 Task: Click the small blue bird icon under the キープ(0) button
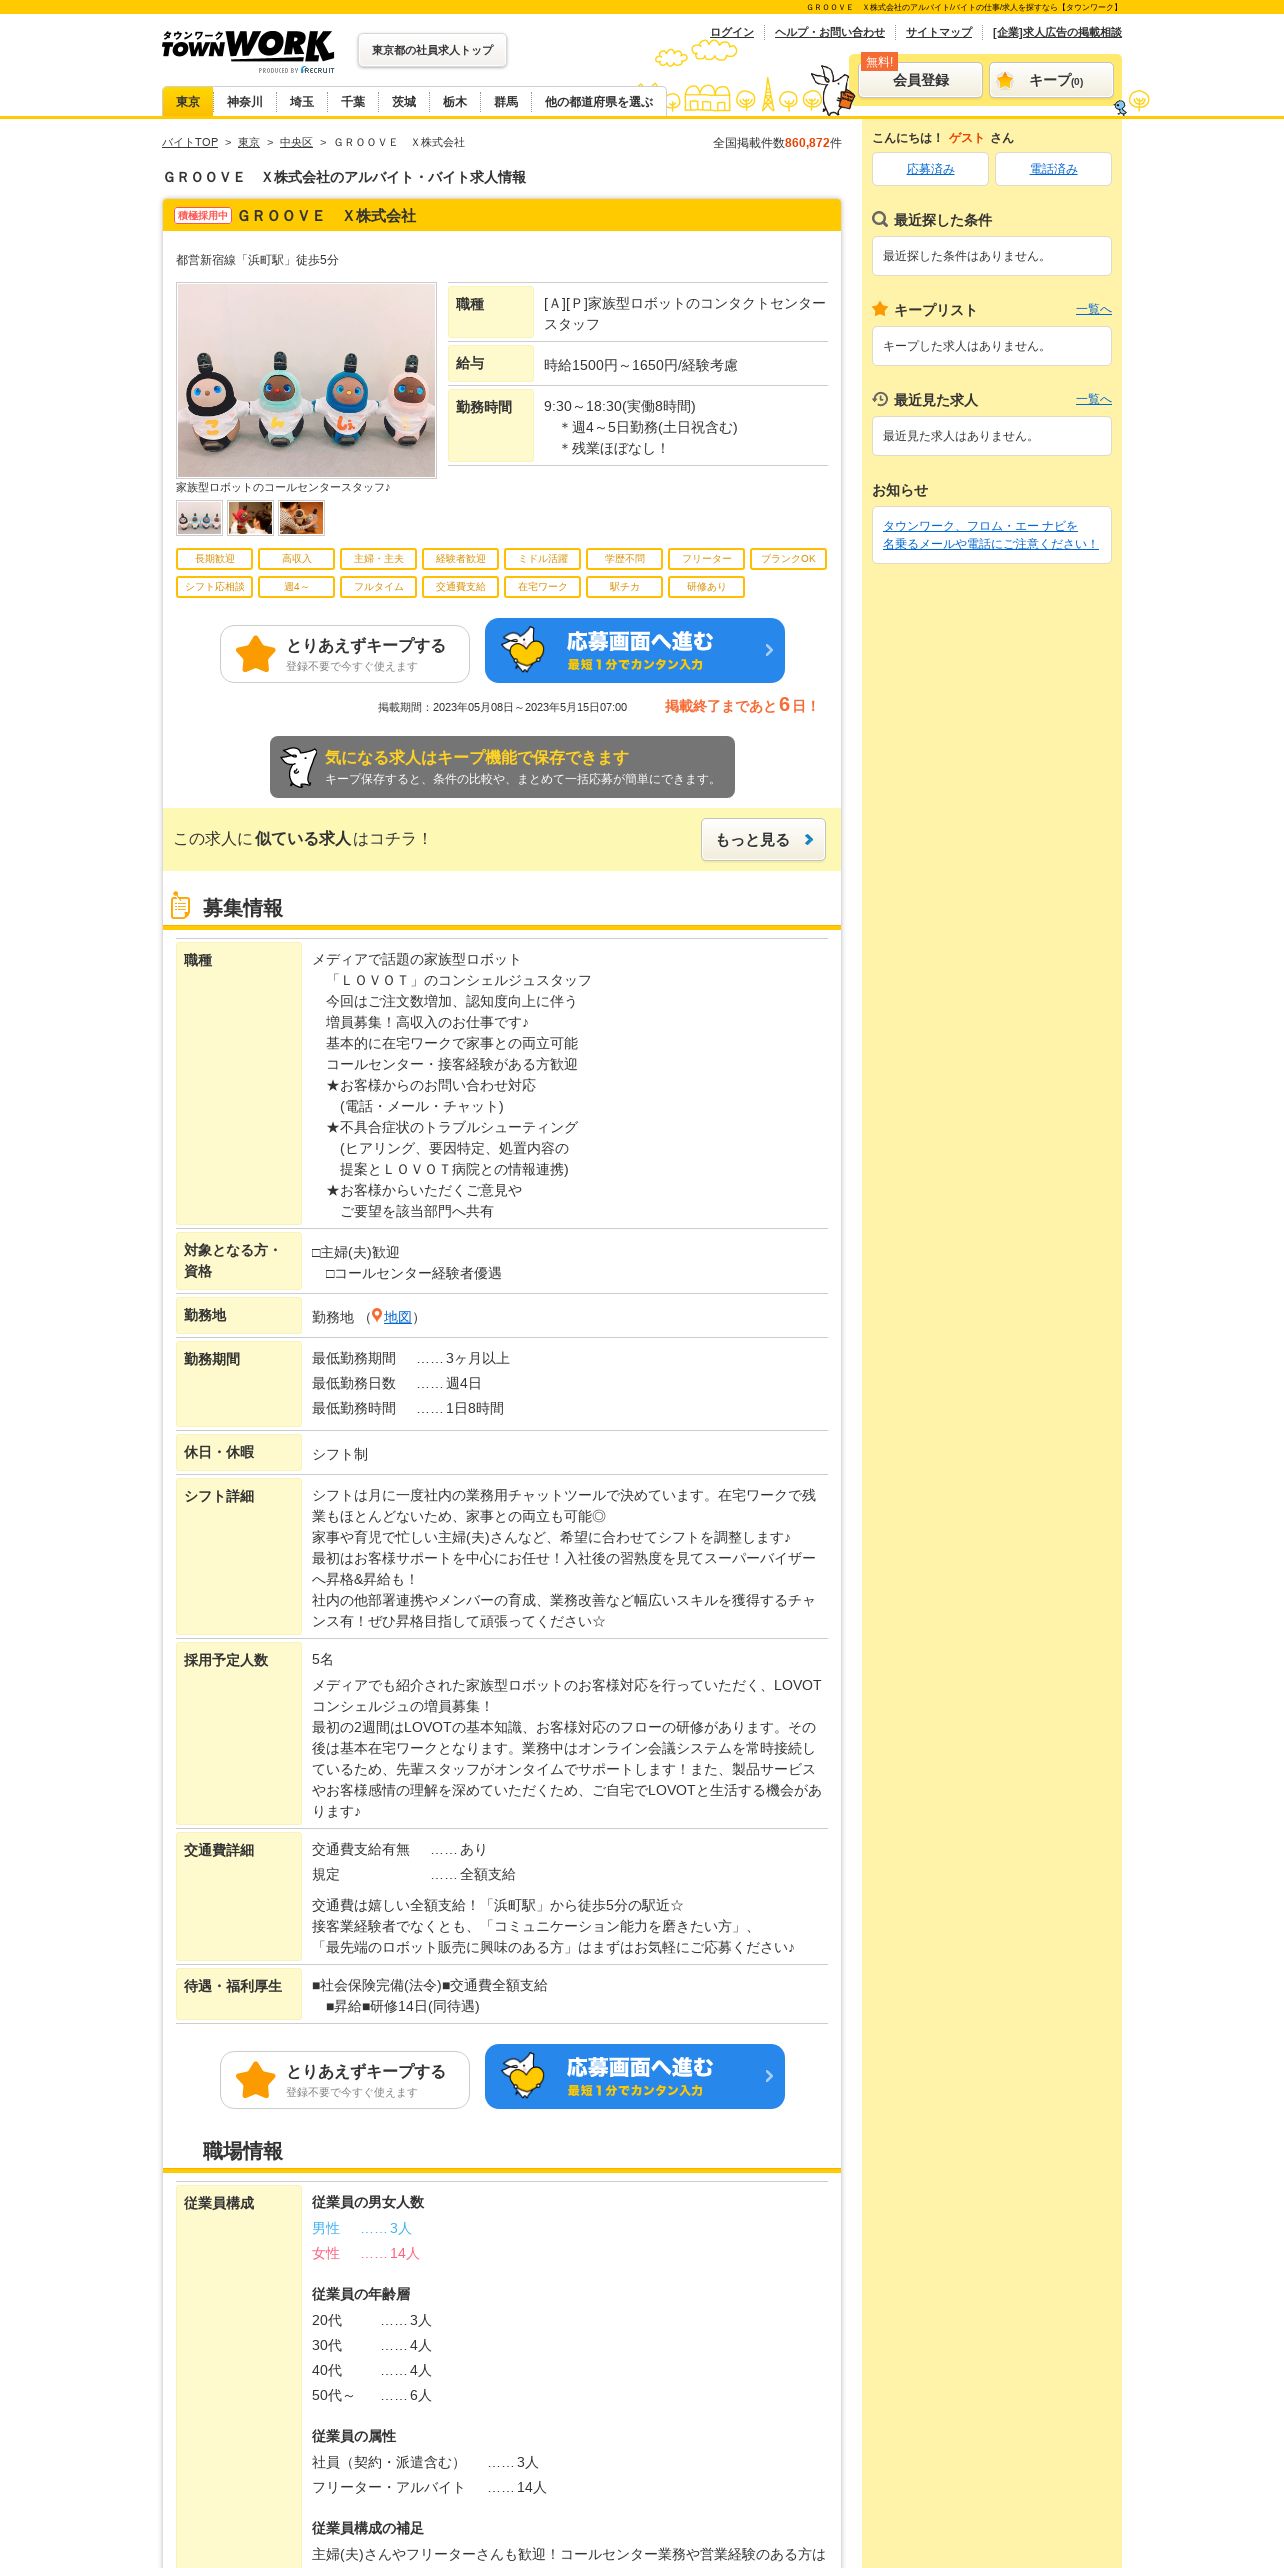(1120, 107)
